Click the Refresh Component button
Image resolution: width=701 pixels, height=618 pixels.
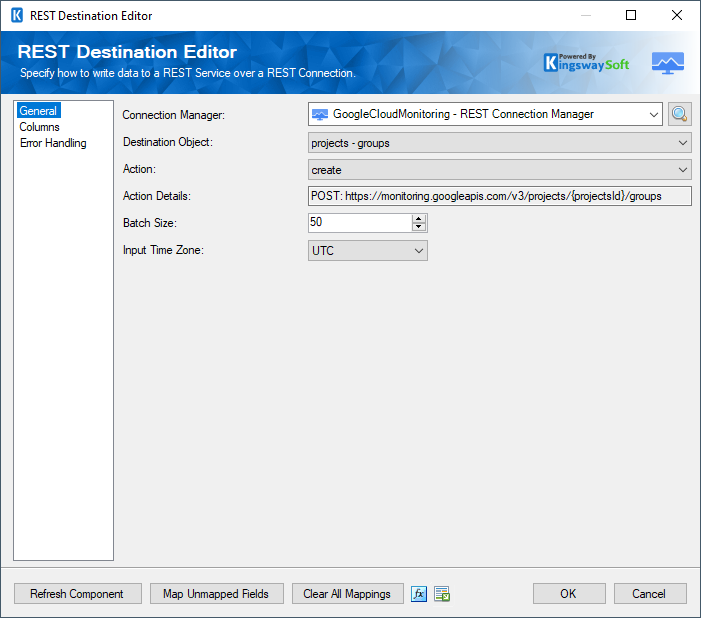pyautogui.click(x=77, y=594)
